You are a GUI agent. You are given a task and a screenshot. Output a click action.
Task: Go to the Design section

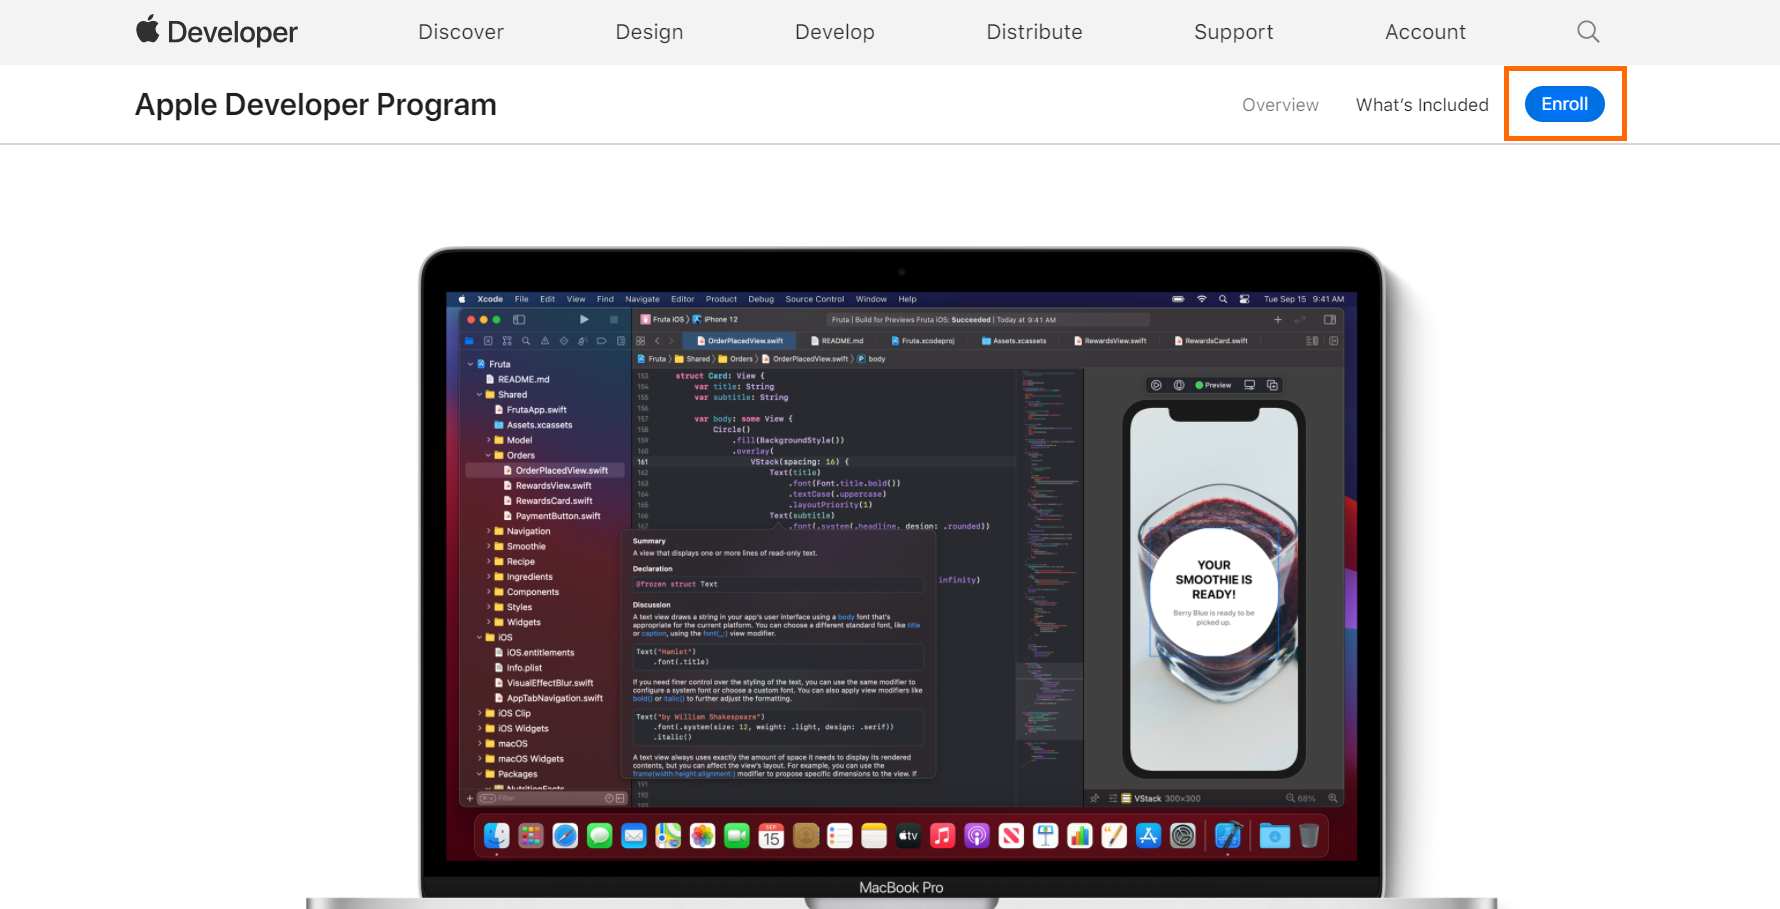(649, 32)
